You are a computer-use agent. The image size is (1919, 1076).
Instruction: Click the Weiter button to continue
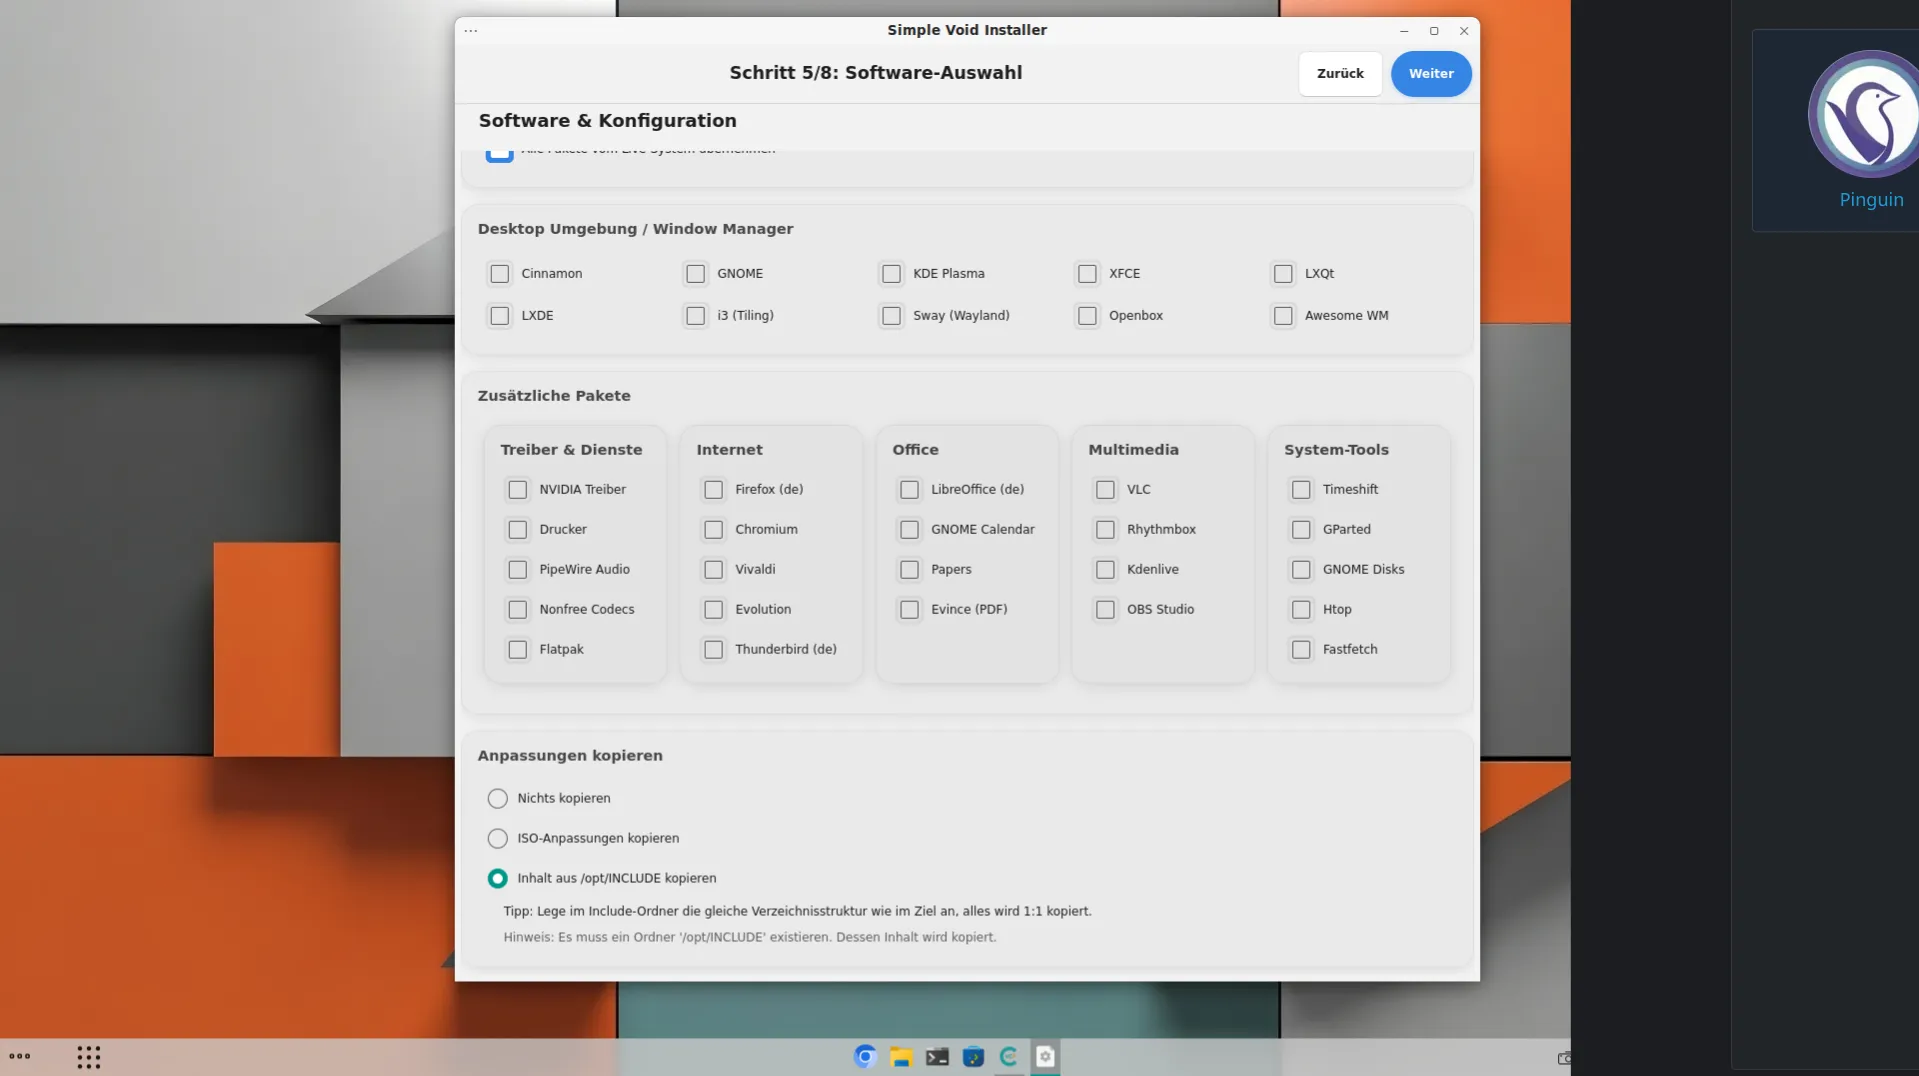(1430, 74)
